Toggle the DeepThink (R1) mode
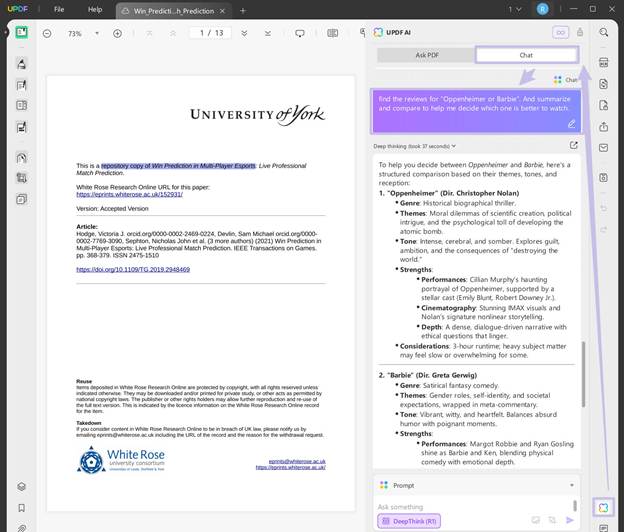 click(407, 521)
